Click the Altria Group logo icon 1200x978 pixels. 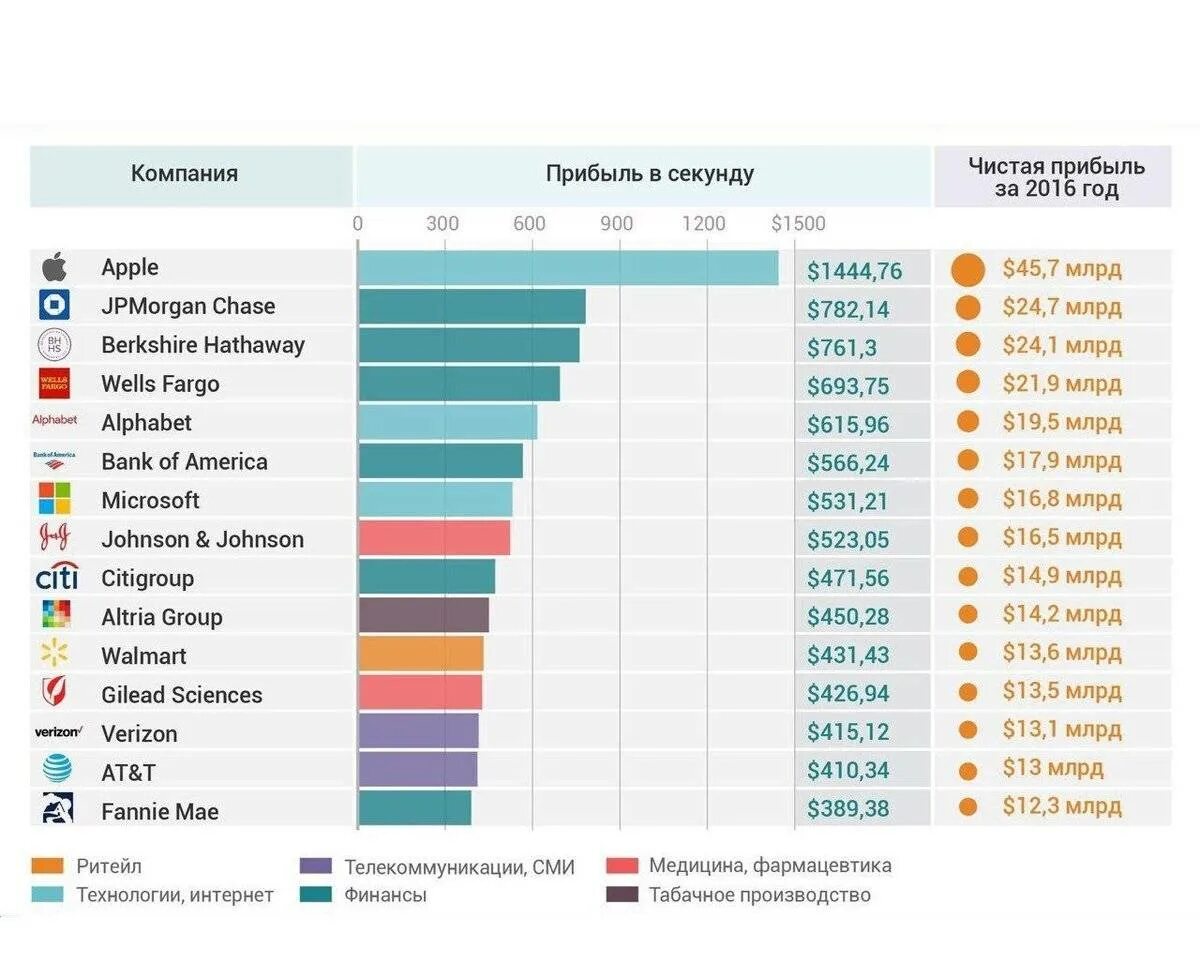[56, 615]
